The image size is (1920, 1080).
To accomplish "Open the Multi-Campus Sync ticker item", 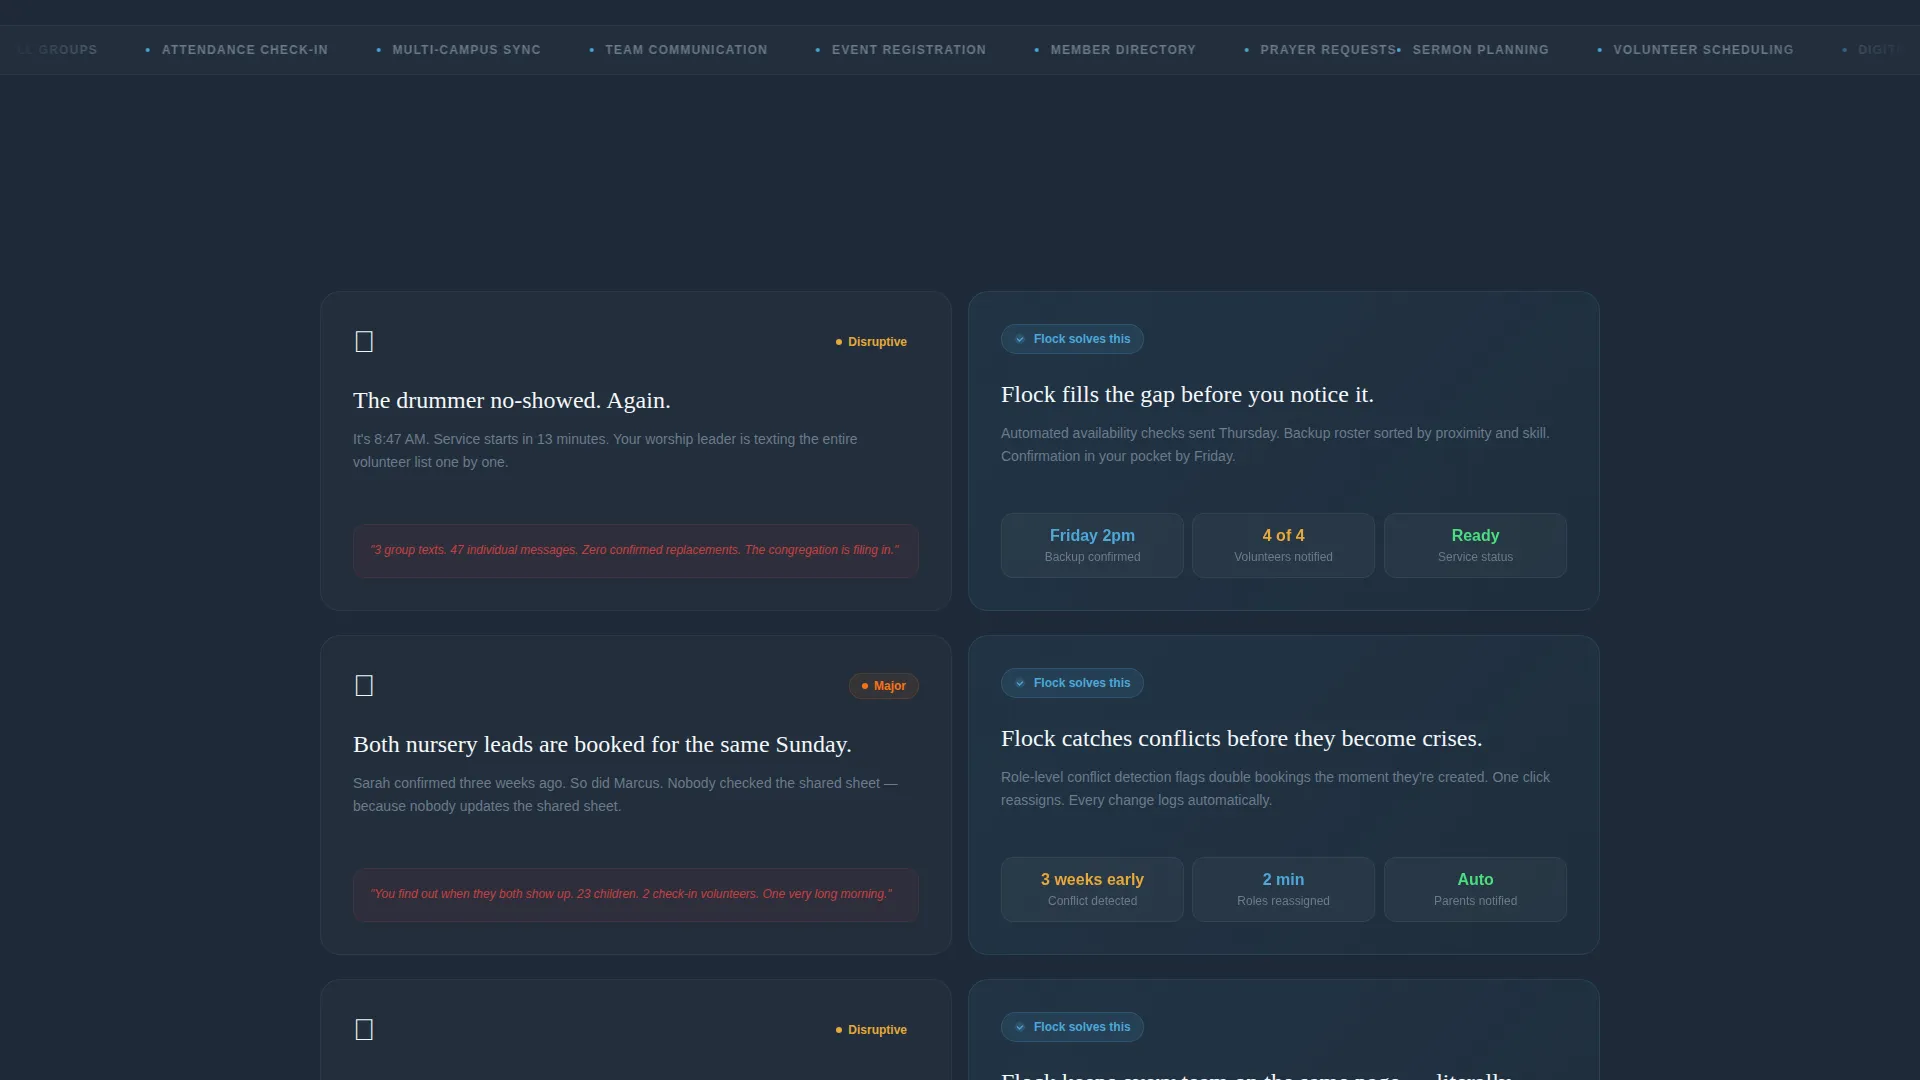I will (x=459, y=50).
